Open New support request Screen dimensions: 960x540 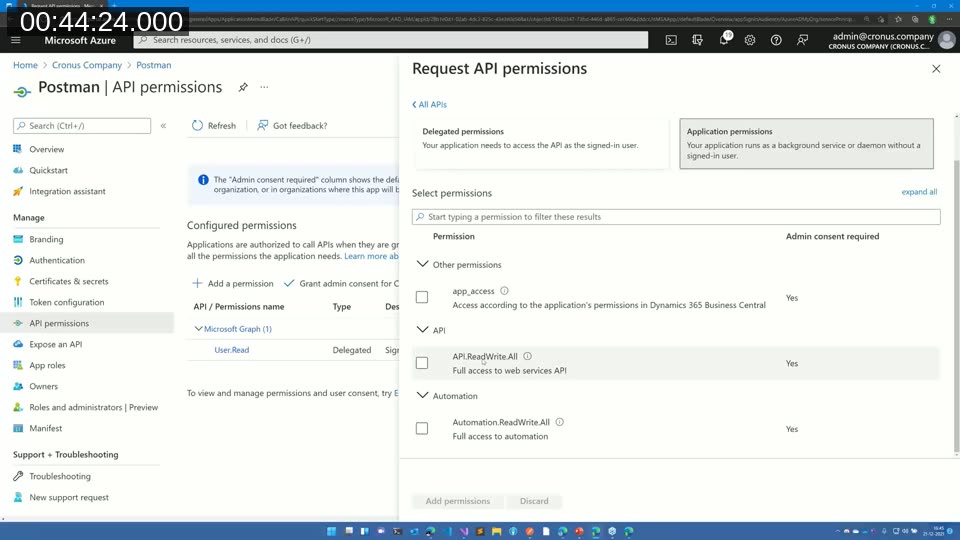[69, 497]
